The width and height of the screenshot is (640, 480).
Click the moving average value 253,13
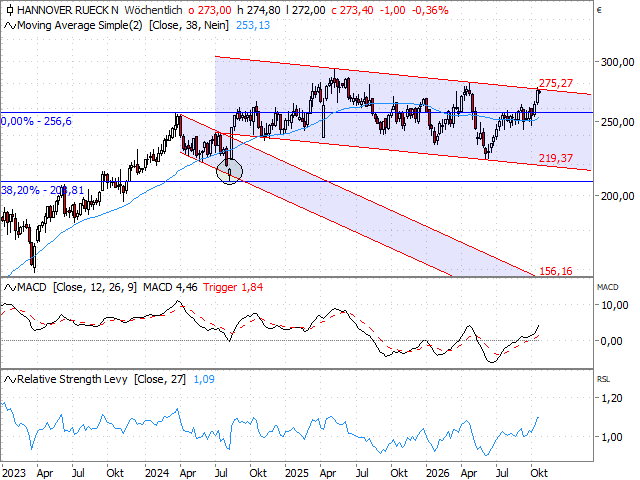253,25
